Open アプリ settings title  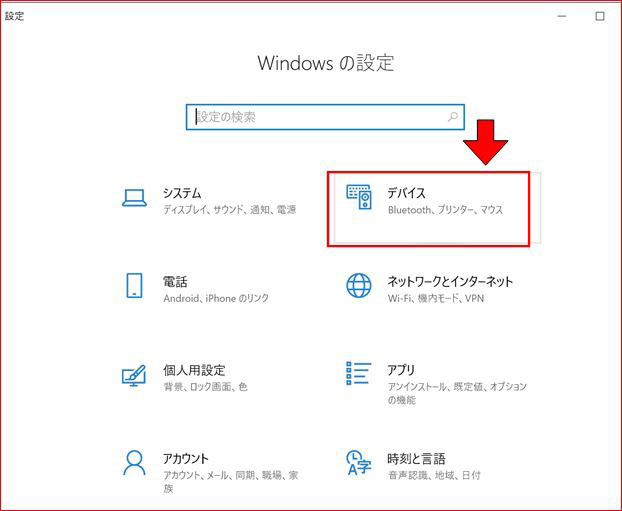point(401,370)
